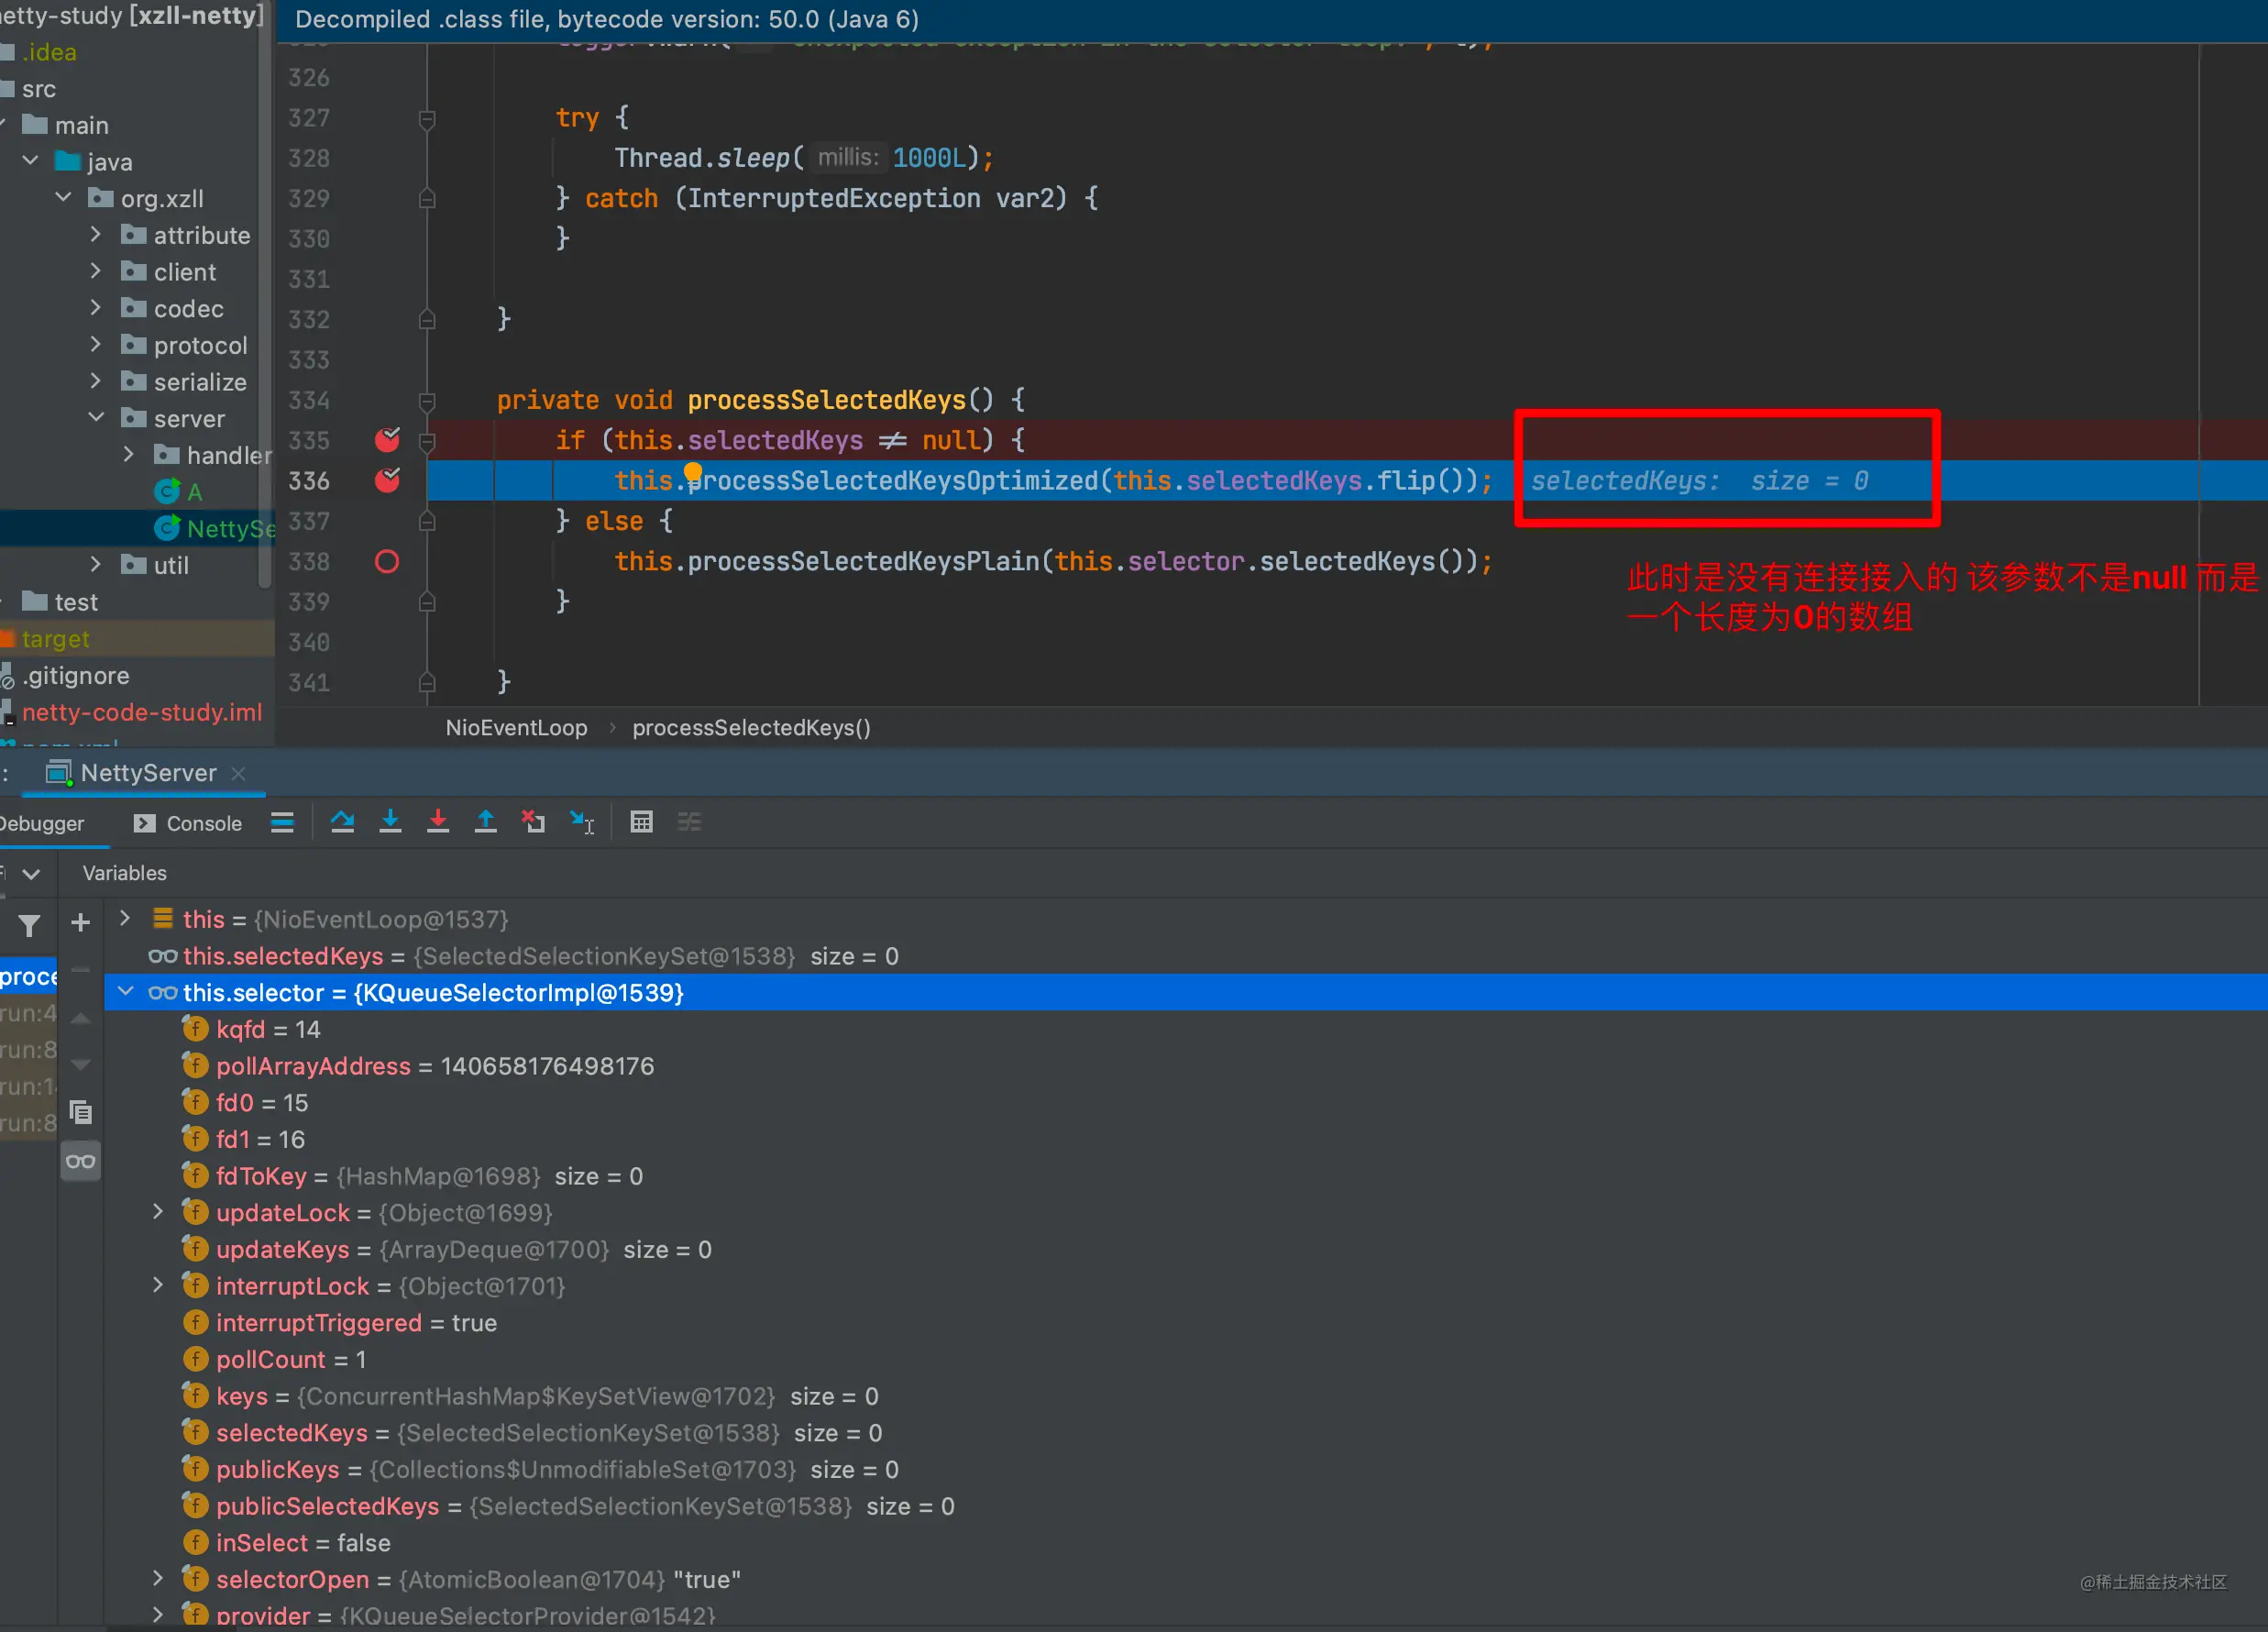Select the Debugger tab
Viewport: 2268px width, 1632px height.
pyautogui.click(x=41, y=823)
